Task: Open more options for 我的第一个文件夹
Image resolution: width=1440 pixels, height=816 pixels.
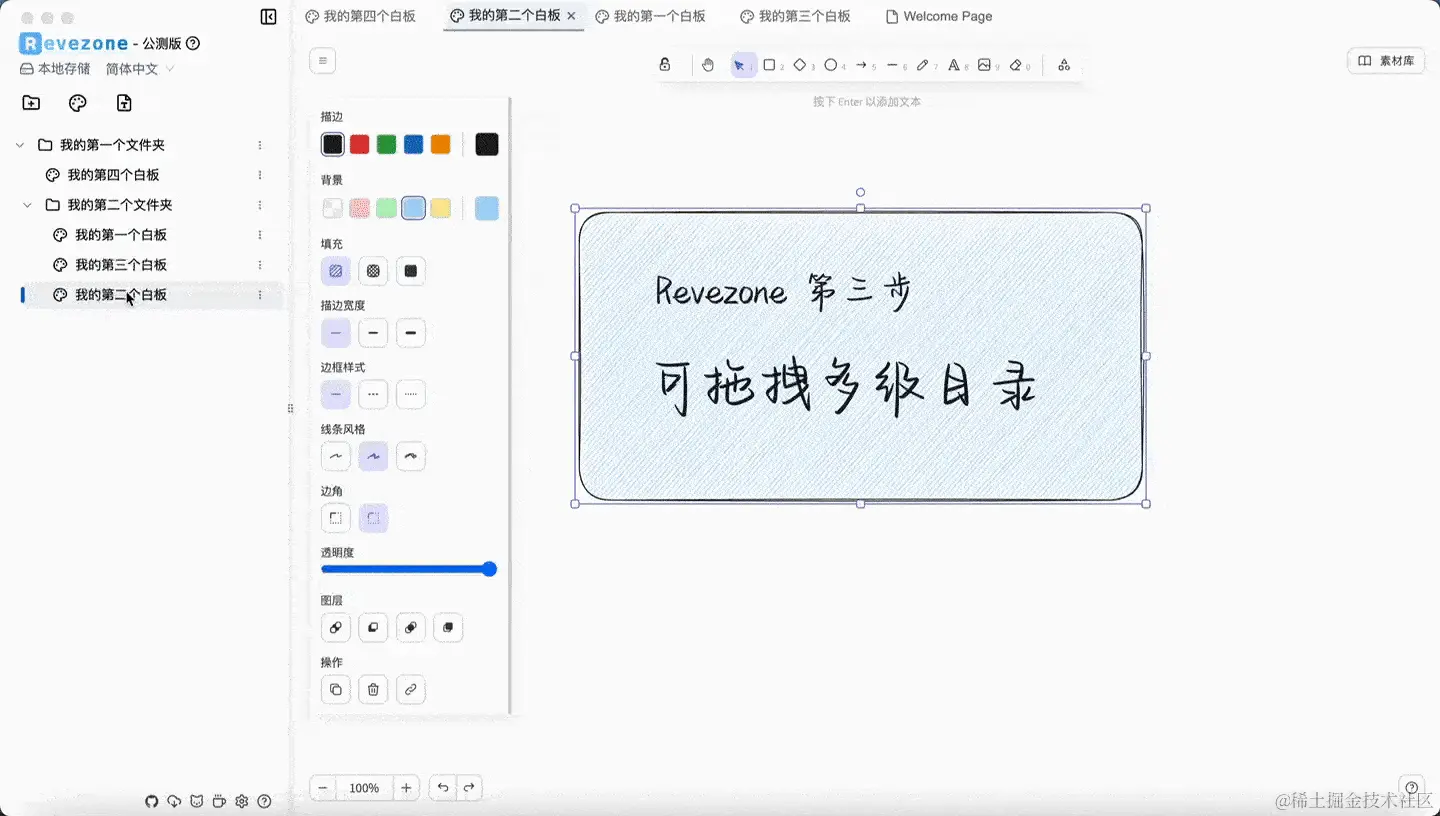Action: click(260, 145)
